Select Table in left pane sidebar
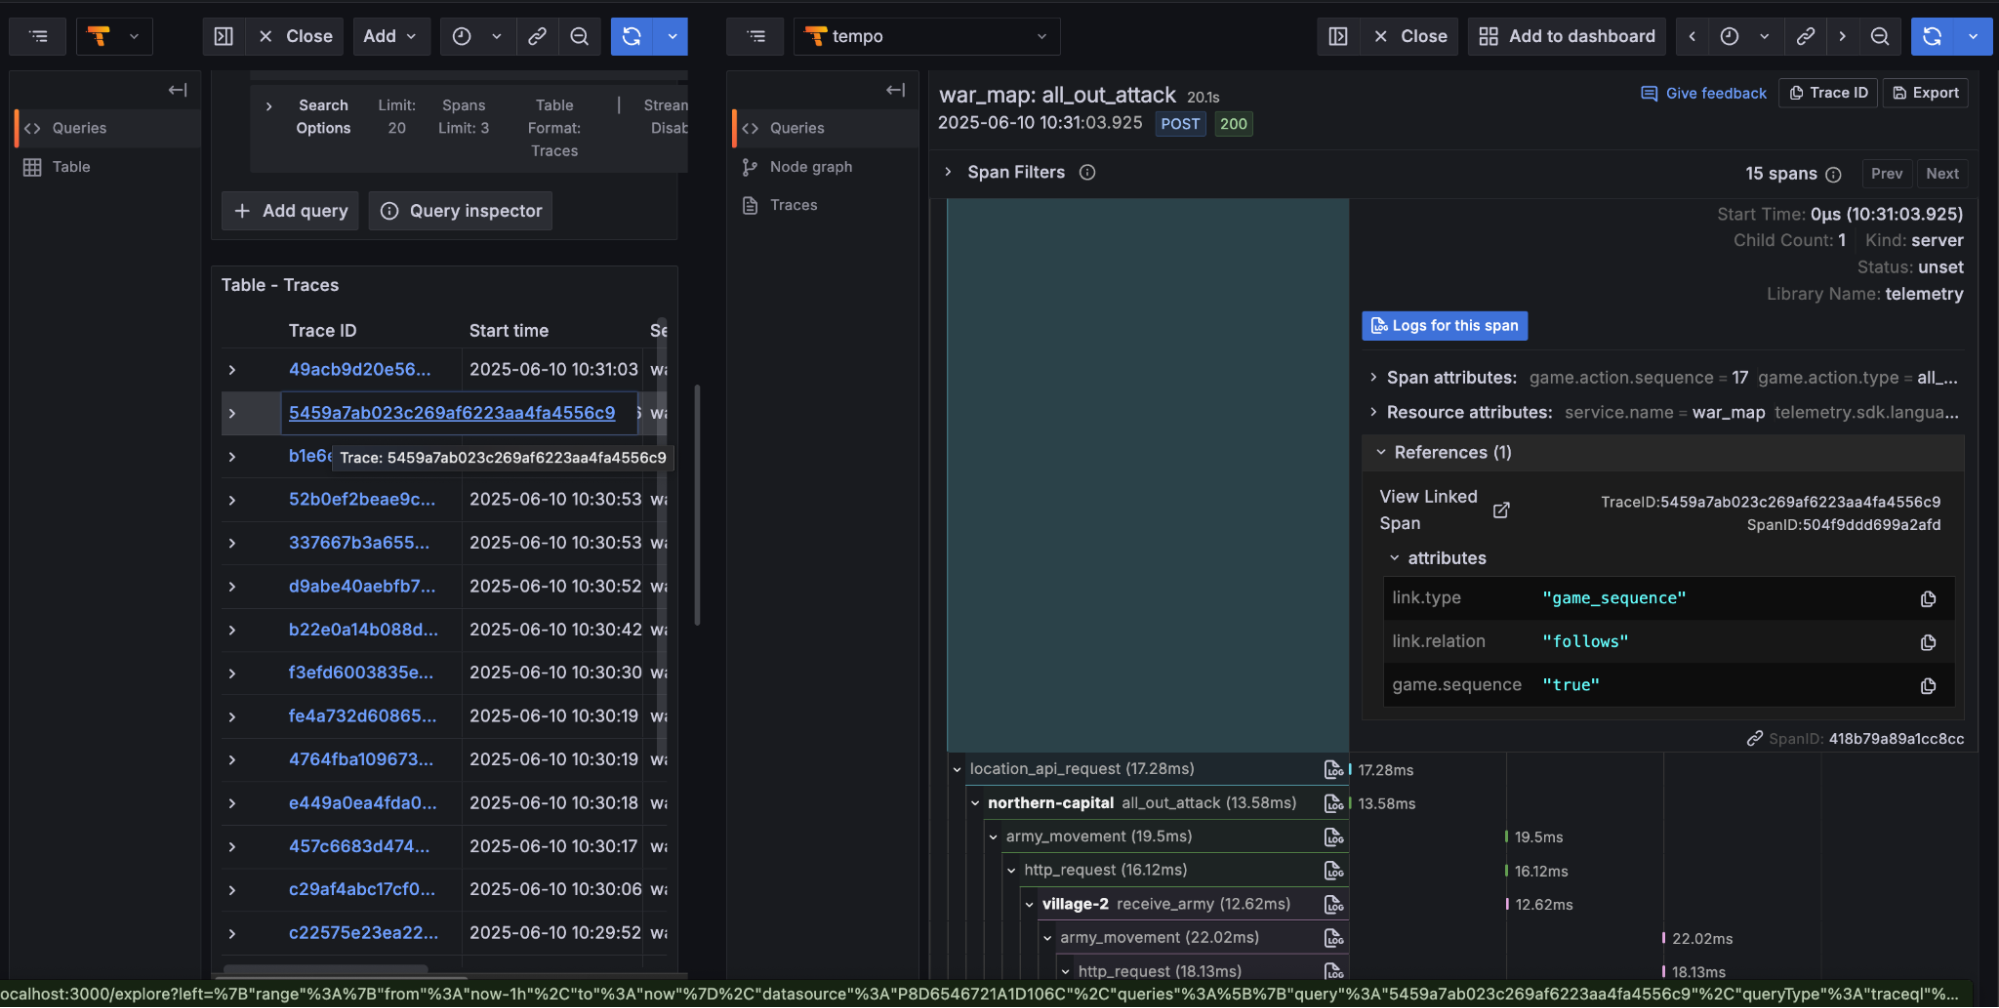 pyautogui.click(x=108, y=167)
